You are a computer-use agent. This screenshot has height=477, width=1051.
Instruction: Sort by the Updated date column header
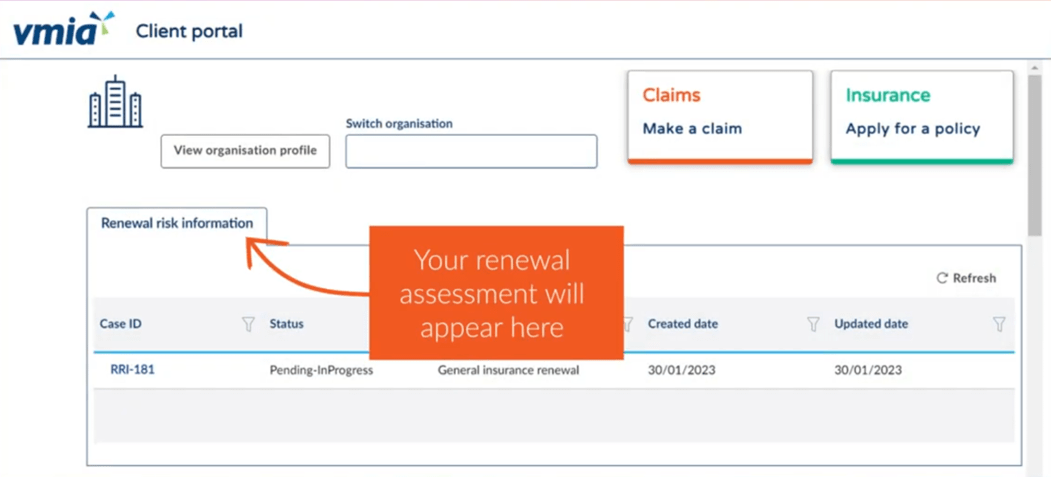871,324
